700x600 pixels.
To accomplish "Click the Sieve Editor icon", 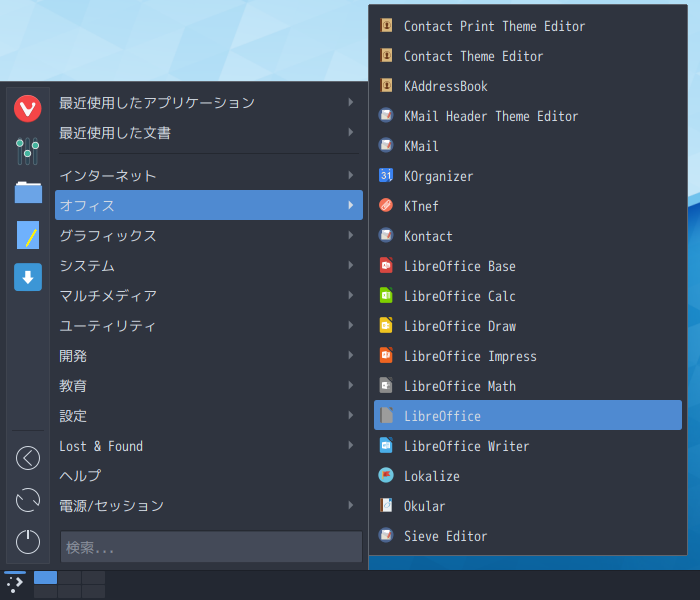I will tap(386, 535).
